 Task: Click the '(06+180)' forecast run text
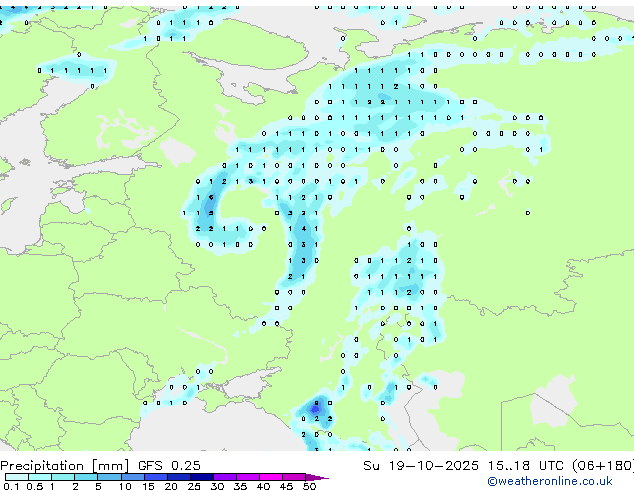[602, 466]
